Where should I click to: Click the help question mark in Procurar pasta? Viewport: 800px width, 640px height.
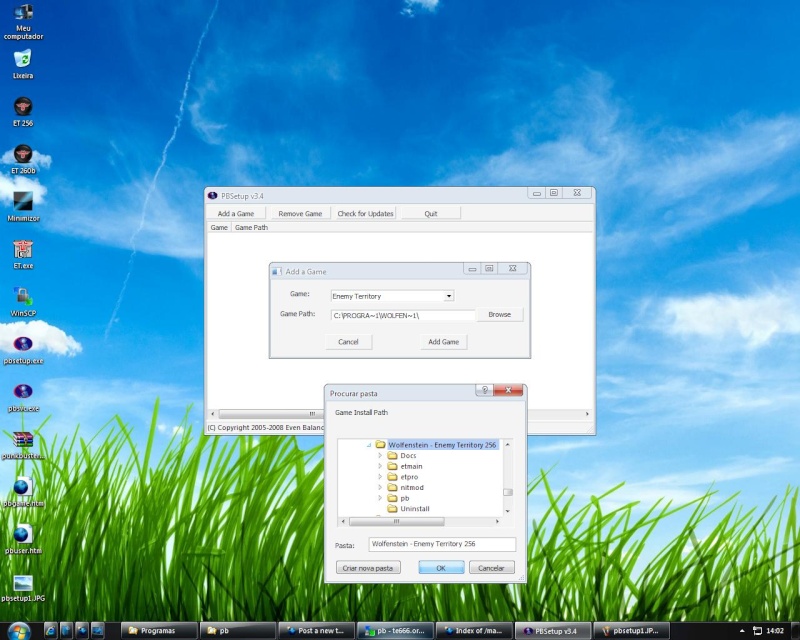coord(485,390)
